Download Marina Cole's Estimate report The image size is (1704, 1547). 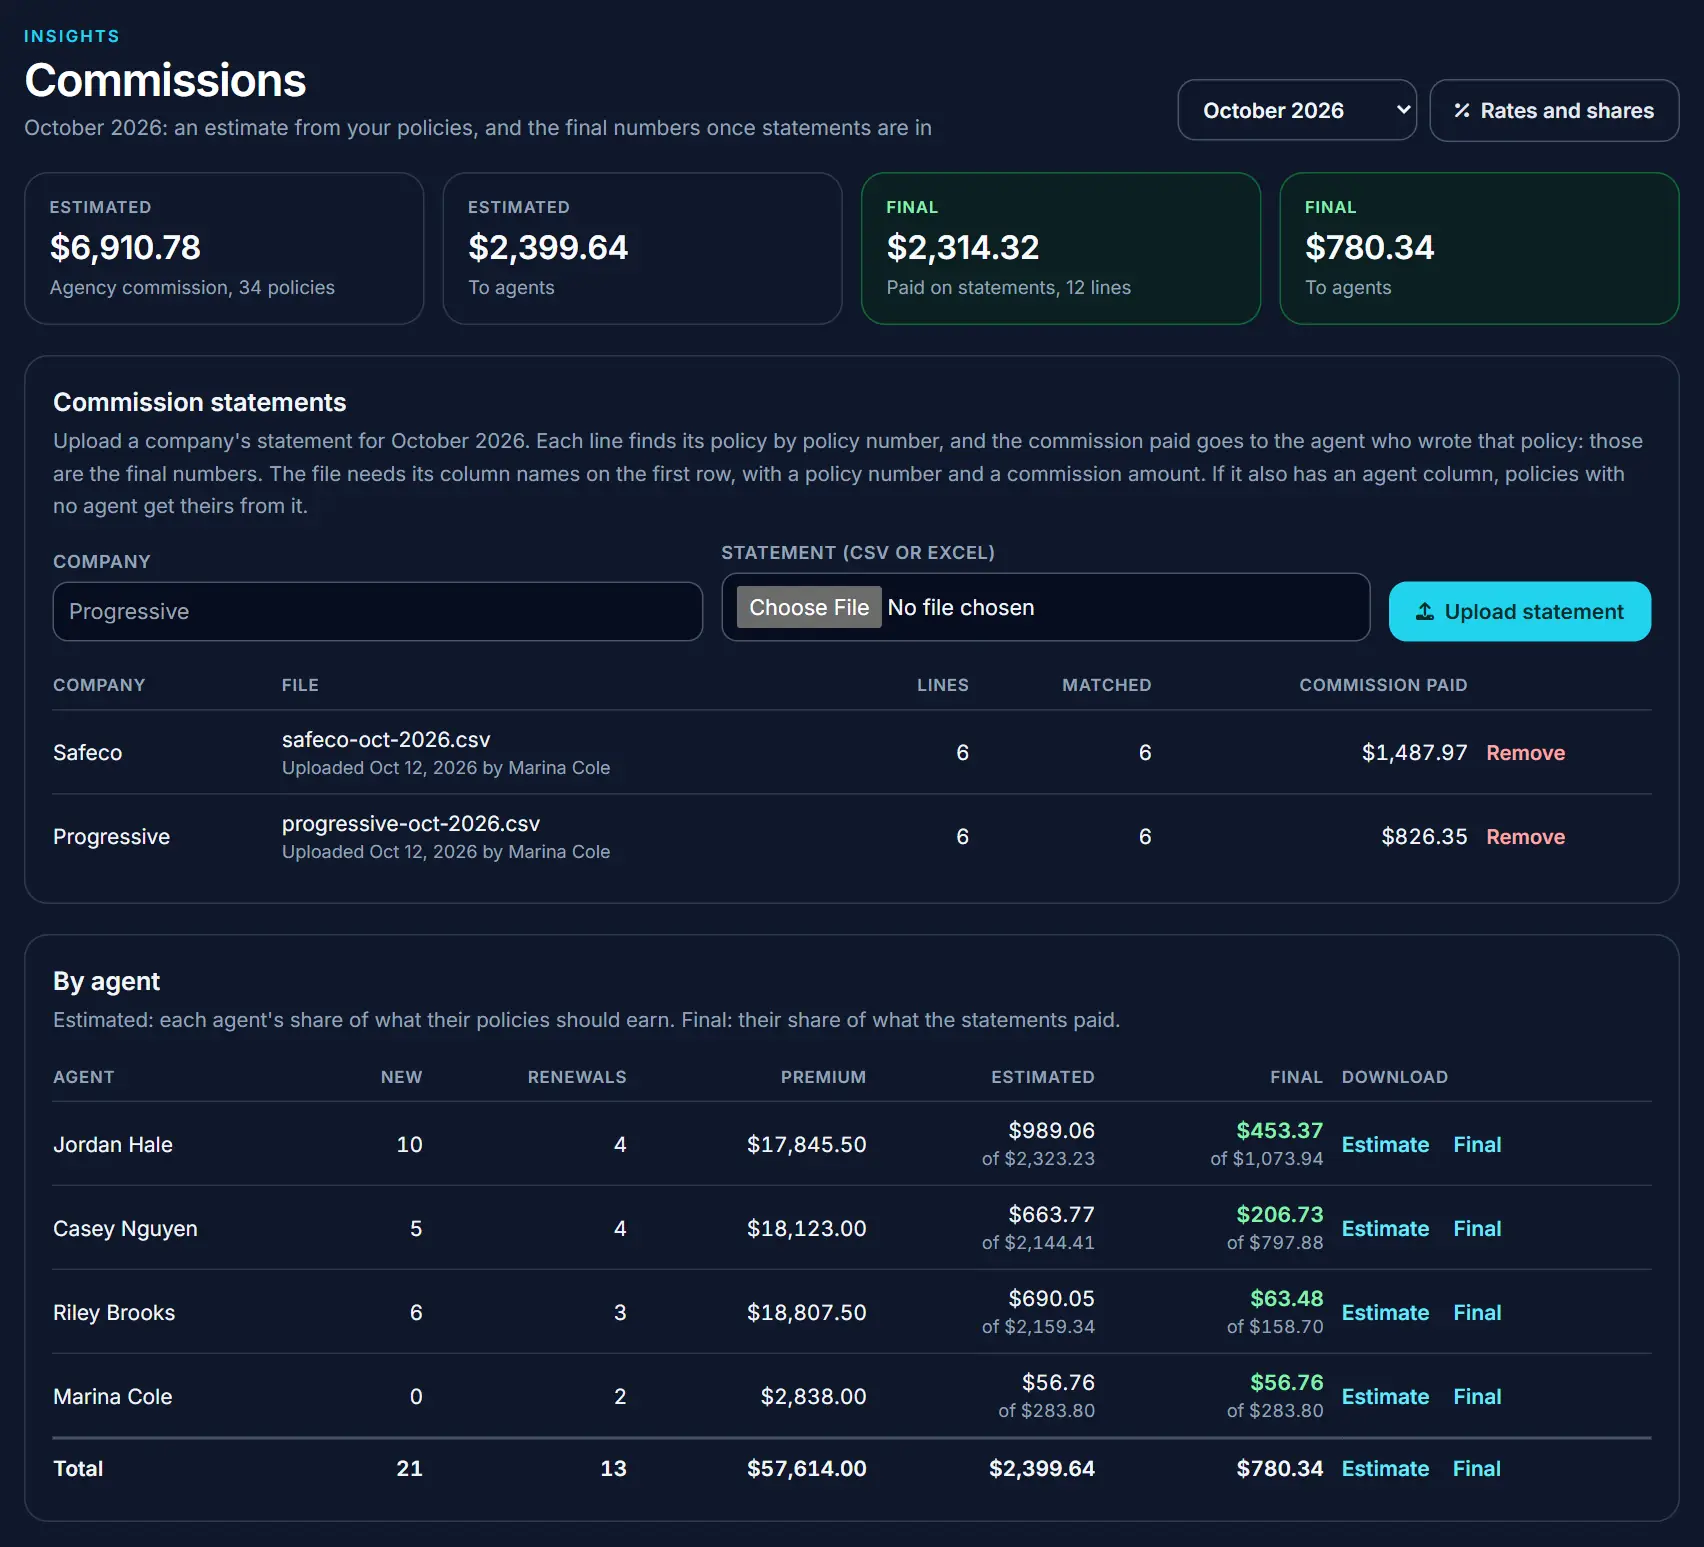point(1385,1396)
